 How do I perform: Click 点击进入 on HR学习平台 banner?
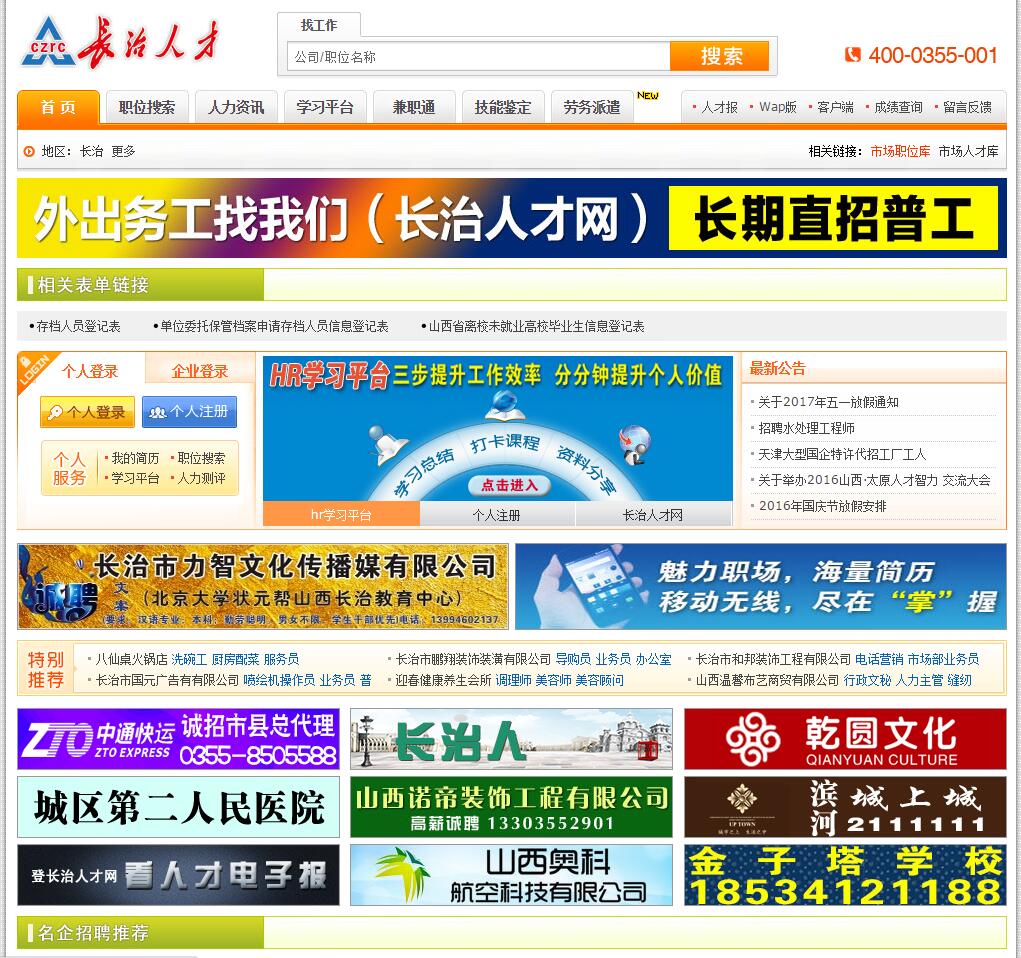pos(509,485)
